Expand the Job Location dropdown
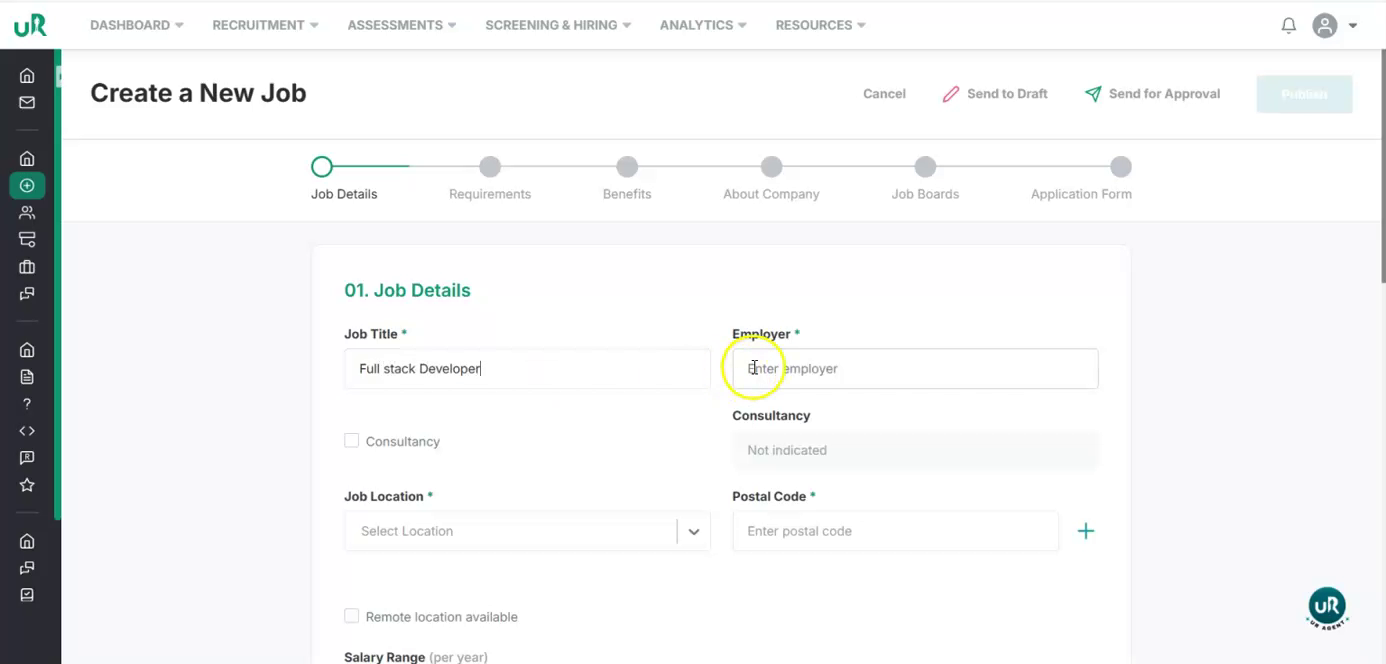Viewport: 1386px width, 664px height. [693, 532]
